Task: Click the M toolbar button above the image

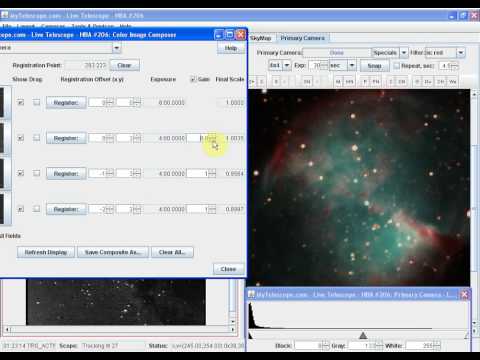Action: click(338, 81)
